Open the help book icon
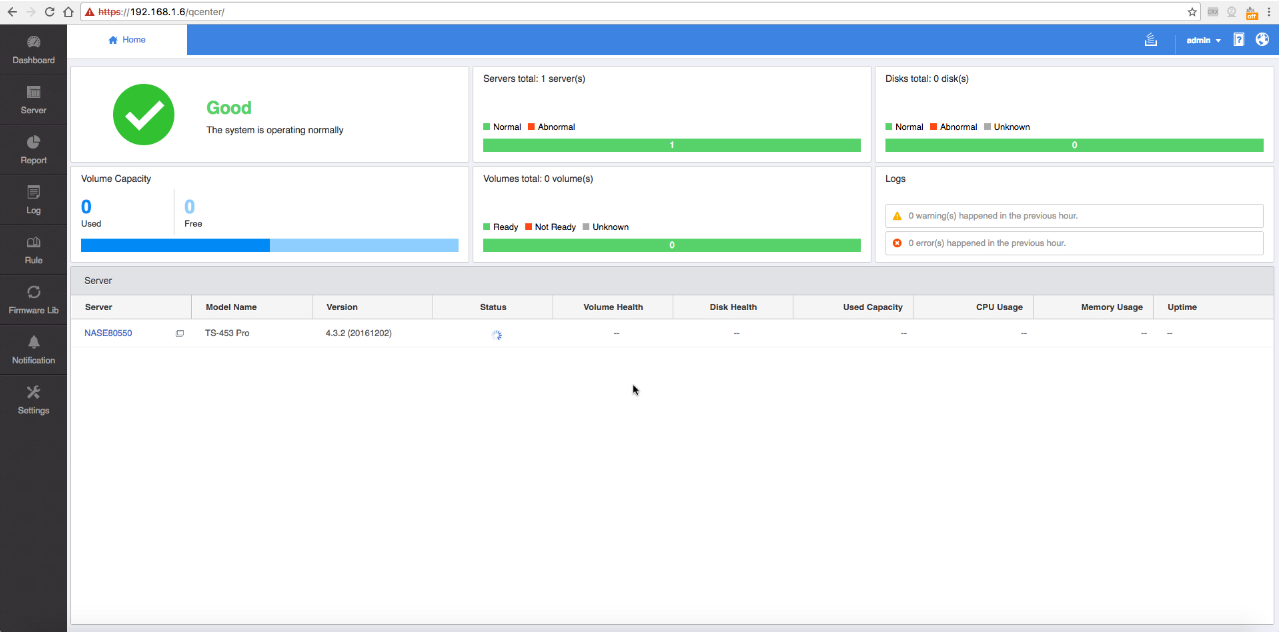 pyautogui.click(x=1239, y=40)
